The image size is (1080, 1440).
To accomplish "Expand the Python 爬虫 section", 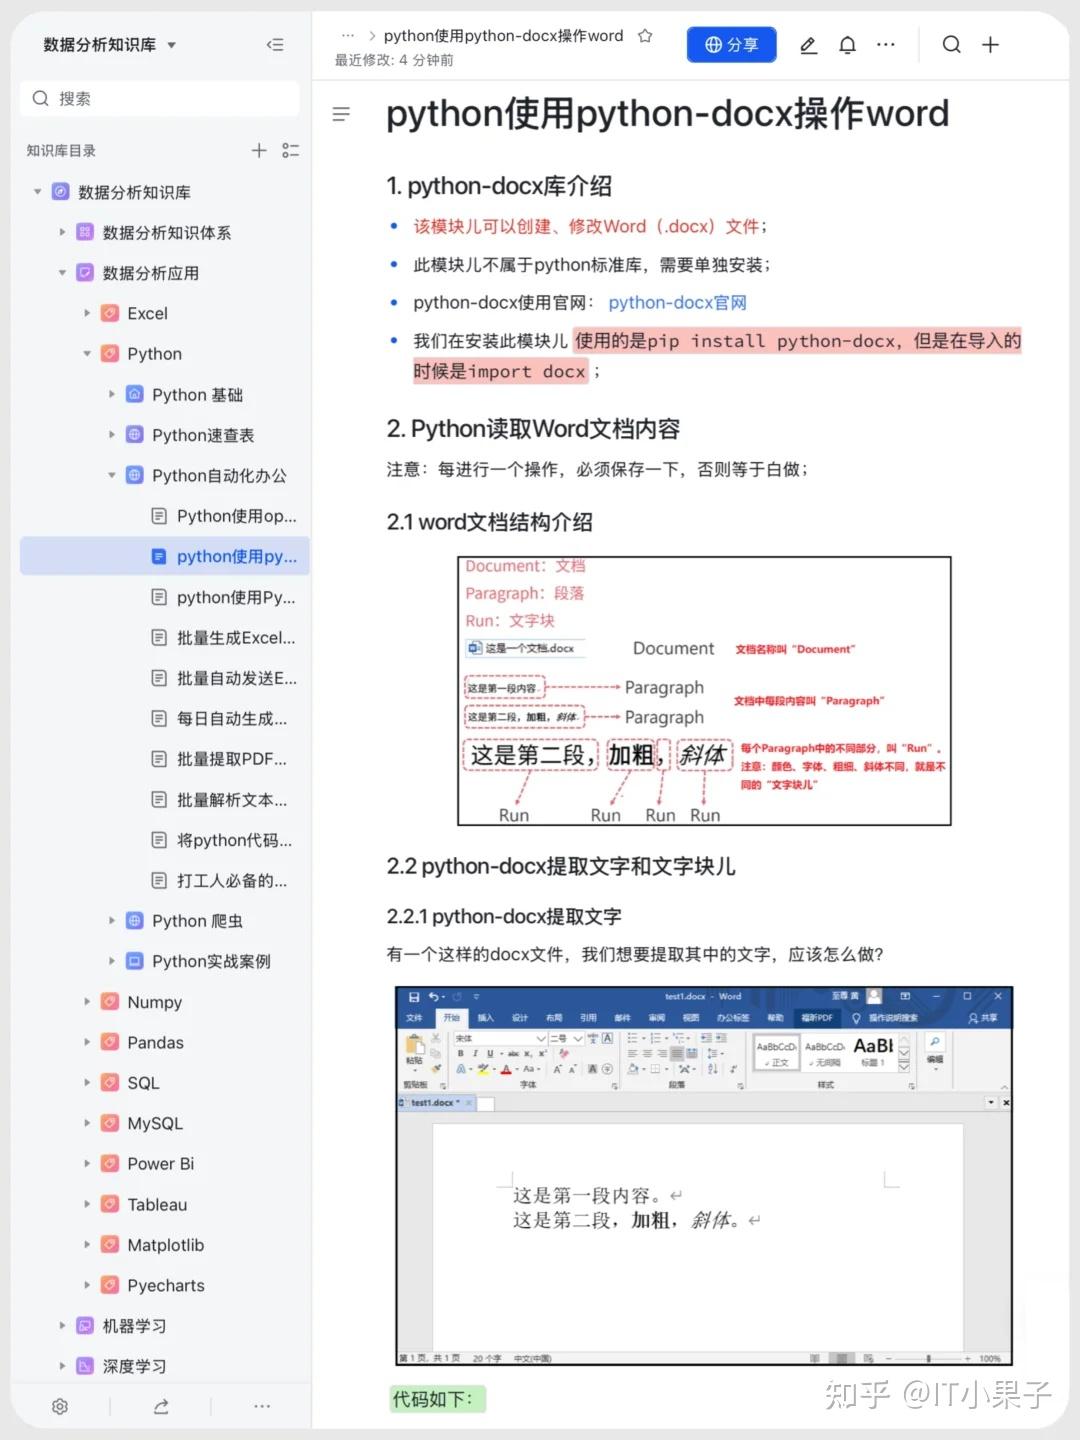I will click(x=112, y=920).
